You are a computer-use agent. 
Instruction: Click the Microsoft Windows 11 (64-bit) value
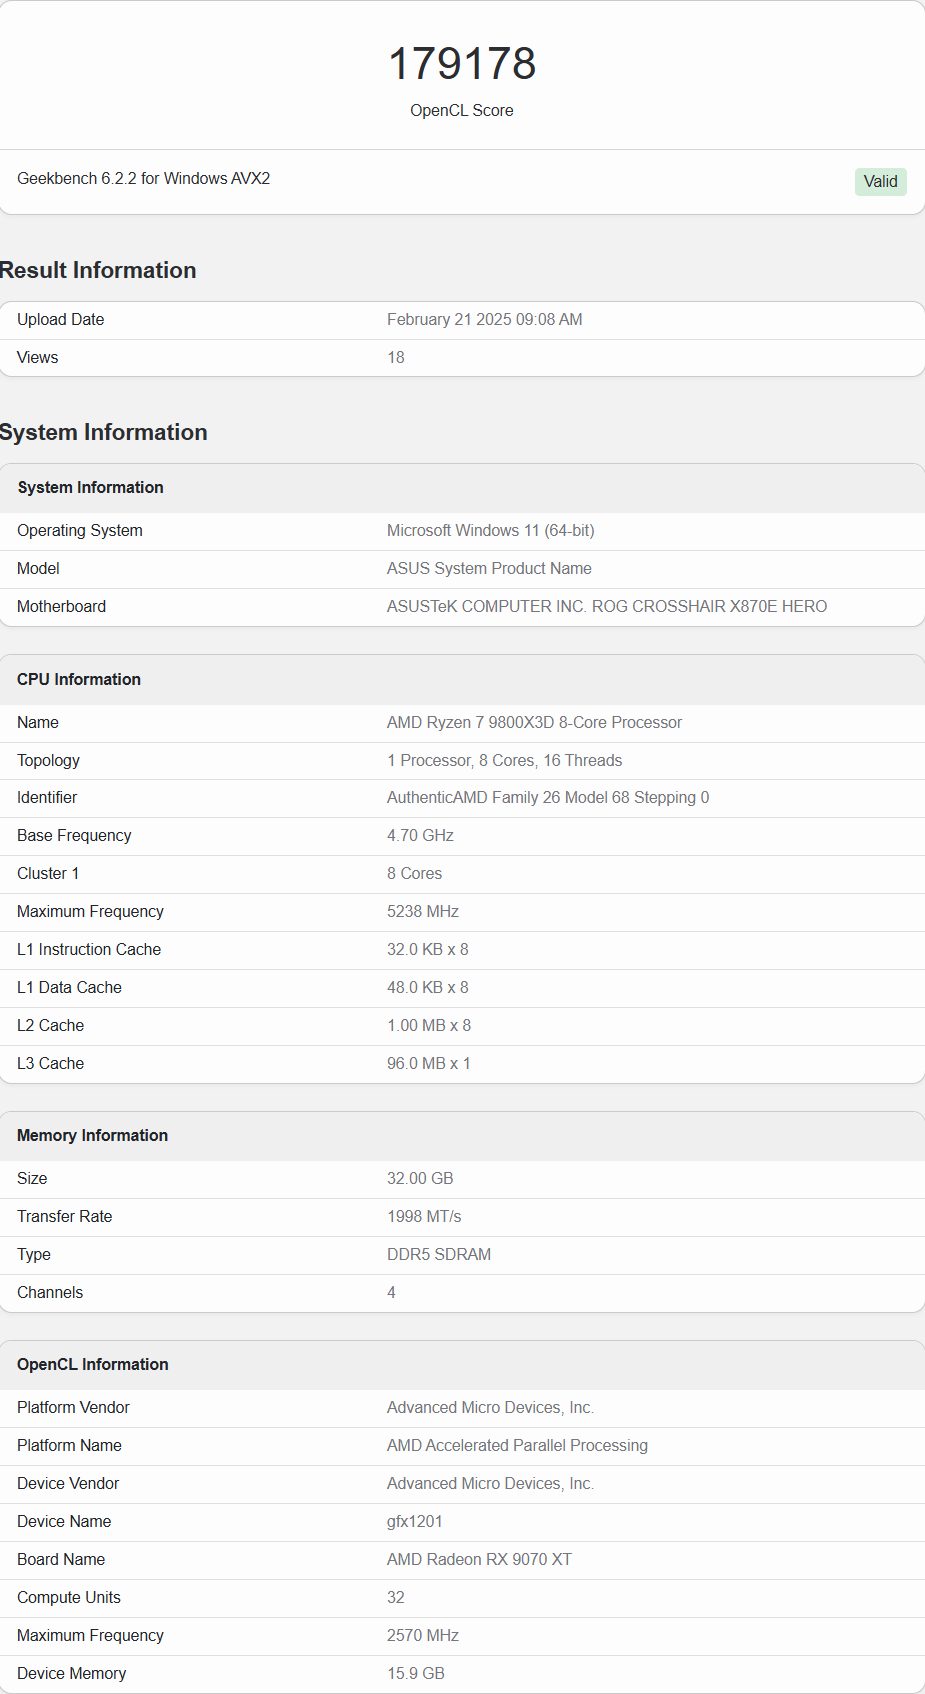[490, 531]
